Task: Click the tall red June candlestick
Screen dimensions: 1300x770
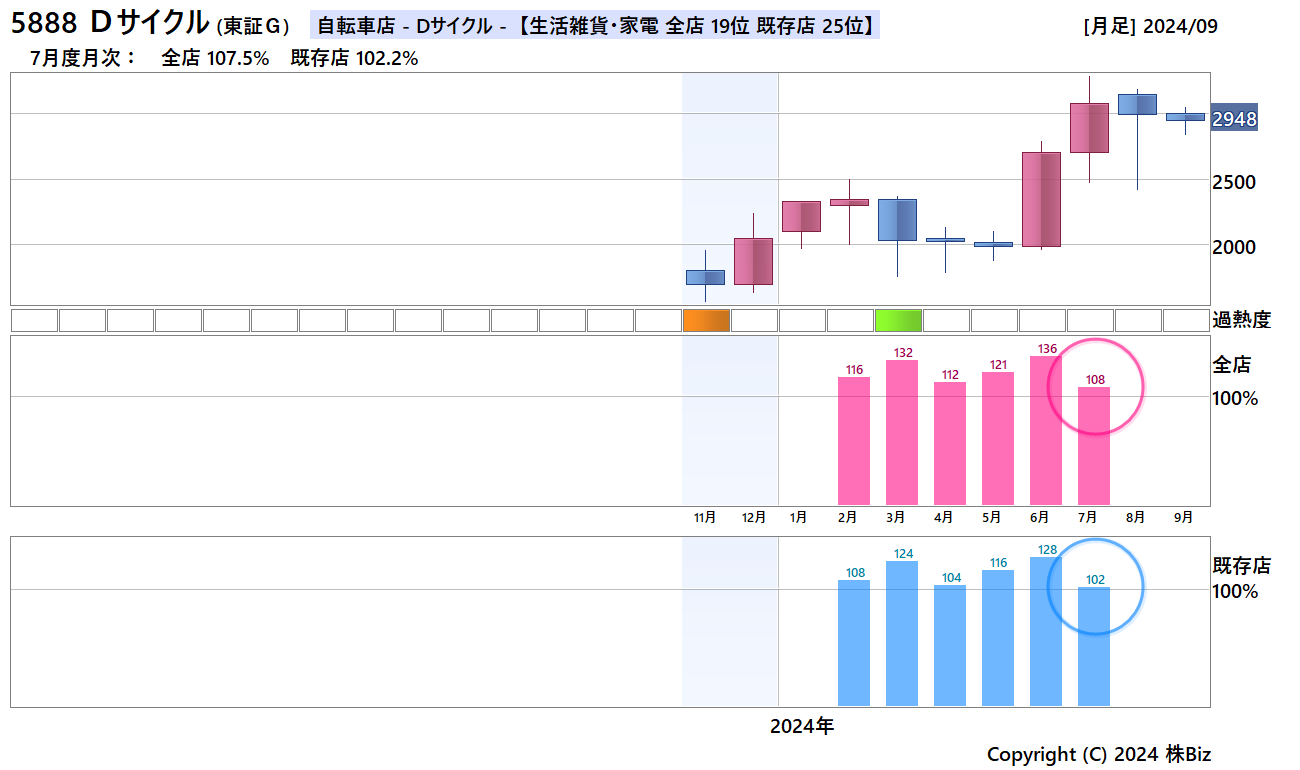Action: coord(1041,199)
